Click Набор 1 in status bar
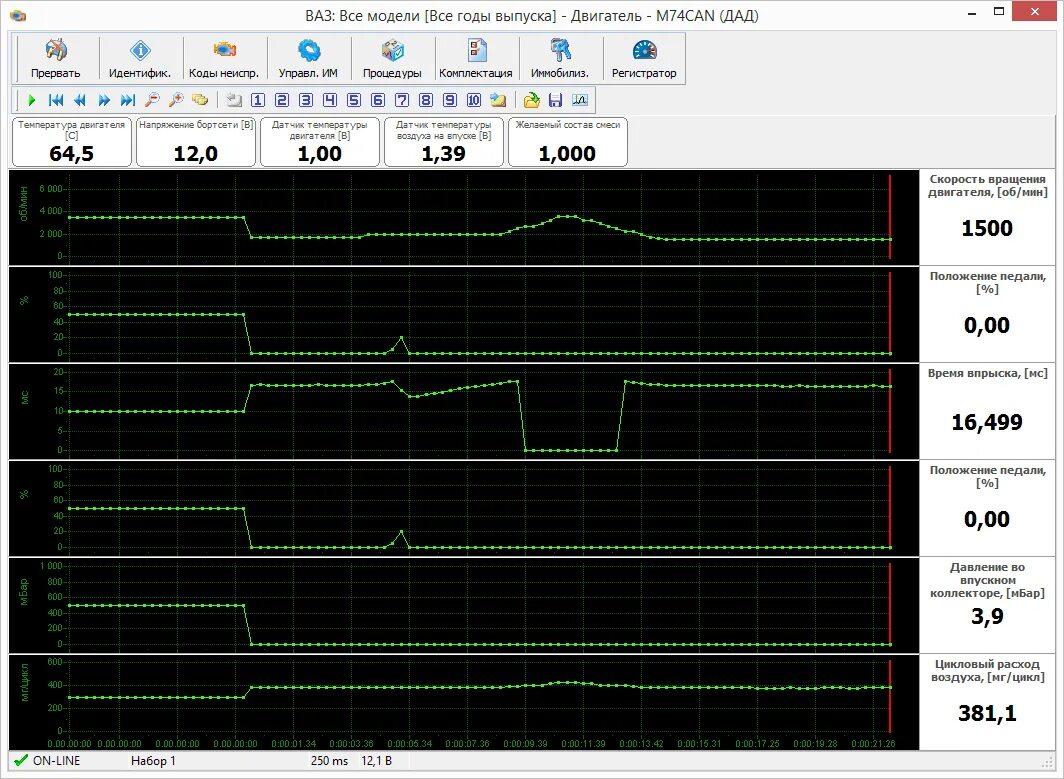The image size is (1064, 779). pos(153,761)
